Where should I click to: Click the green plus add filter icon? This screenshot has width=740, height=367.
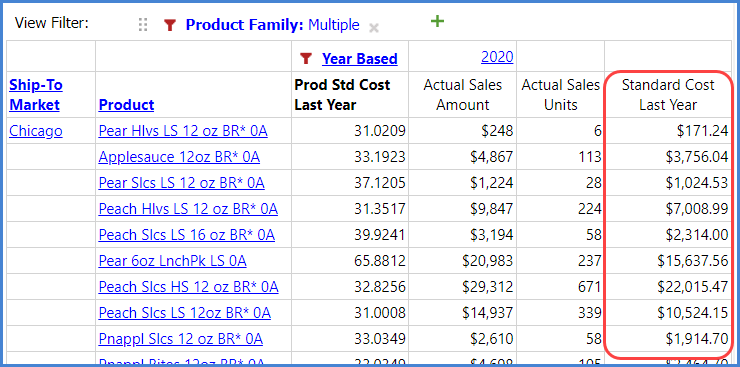(x=437, y=21)
